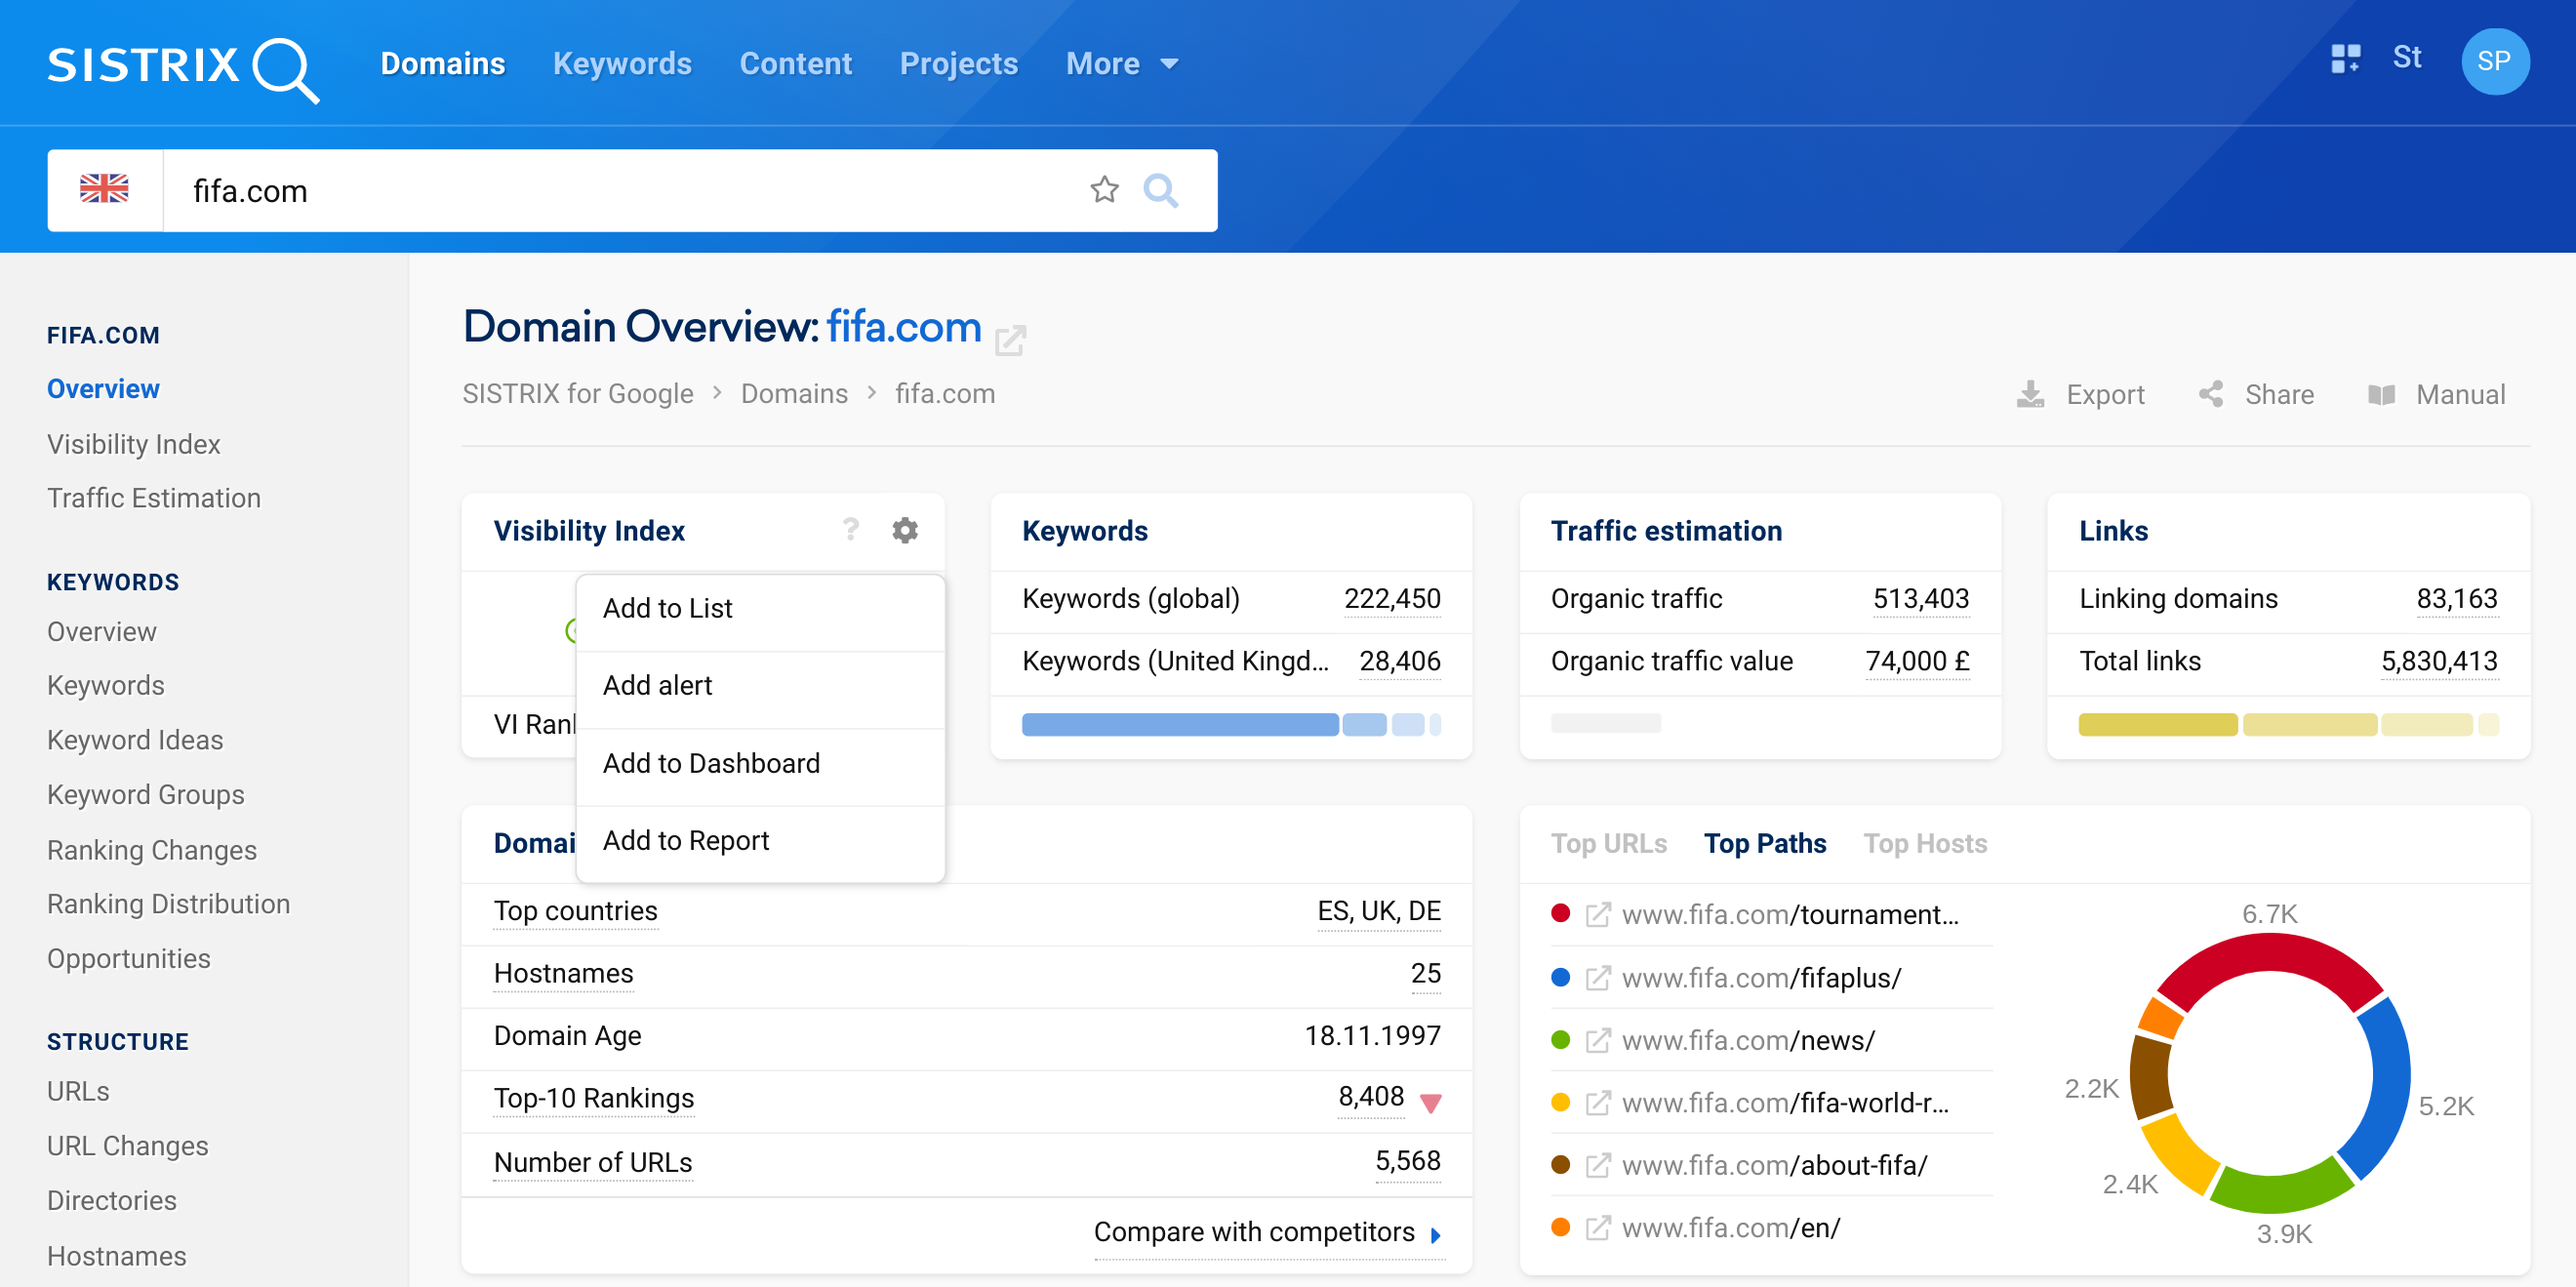
Task: Click the search magnifier icon in toolbar
Action: (x=1160, y=189)
